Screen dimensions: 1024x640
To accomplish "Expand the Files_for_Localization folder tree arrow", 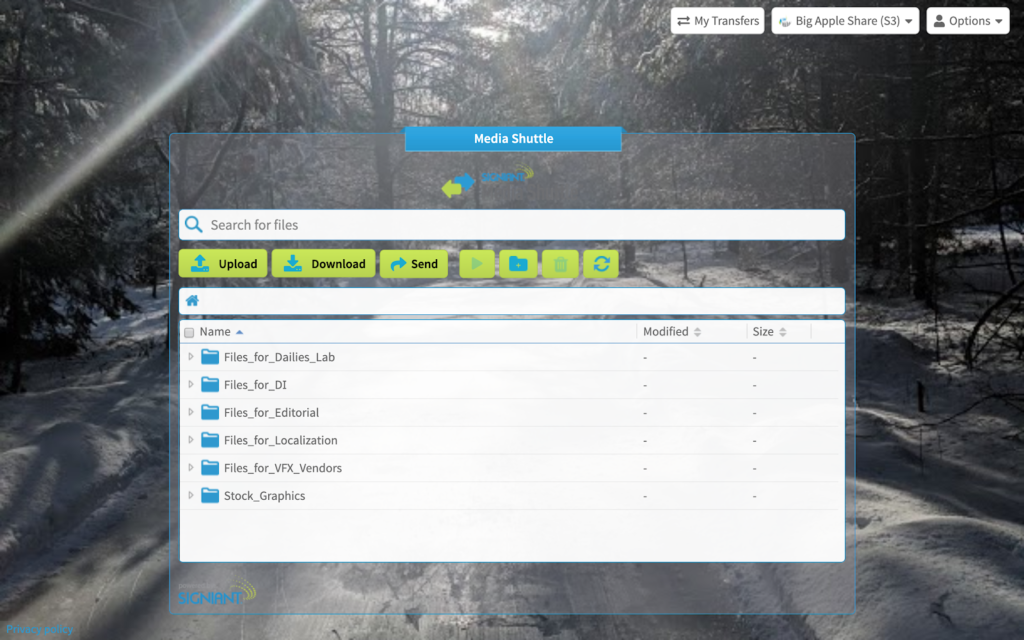I will click(191, 440).
